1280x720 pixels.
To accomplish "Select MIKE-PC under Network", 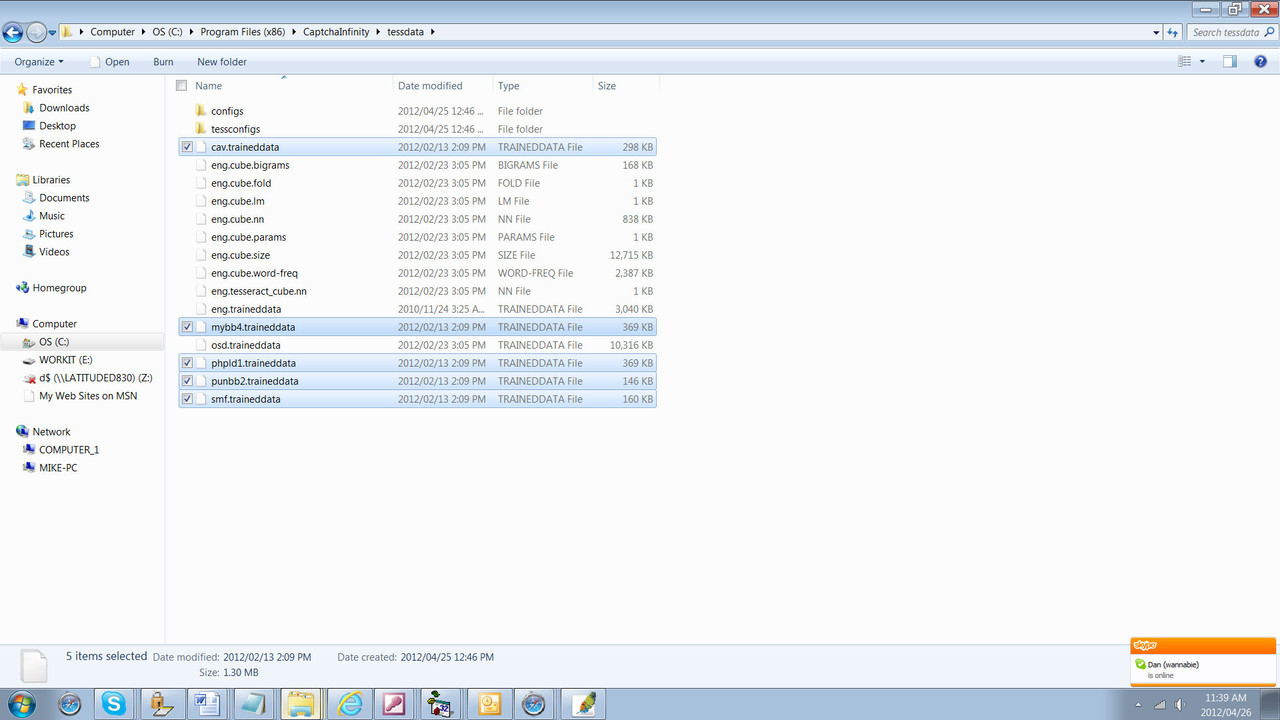I will [x=58, y=468].
